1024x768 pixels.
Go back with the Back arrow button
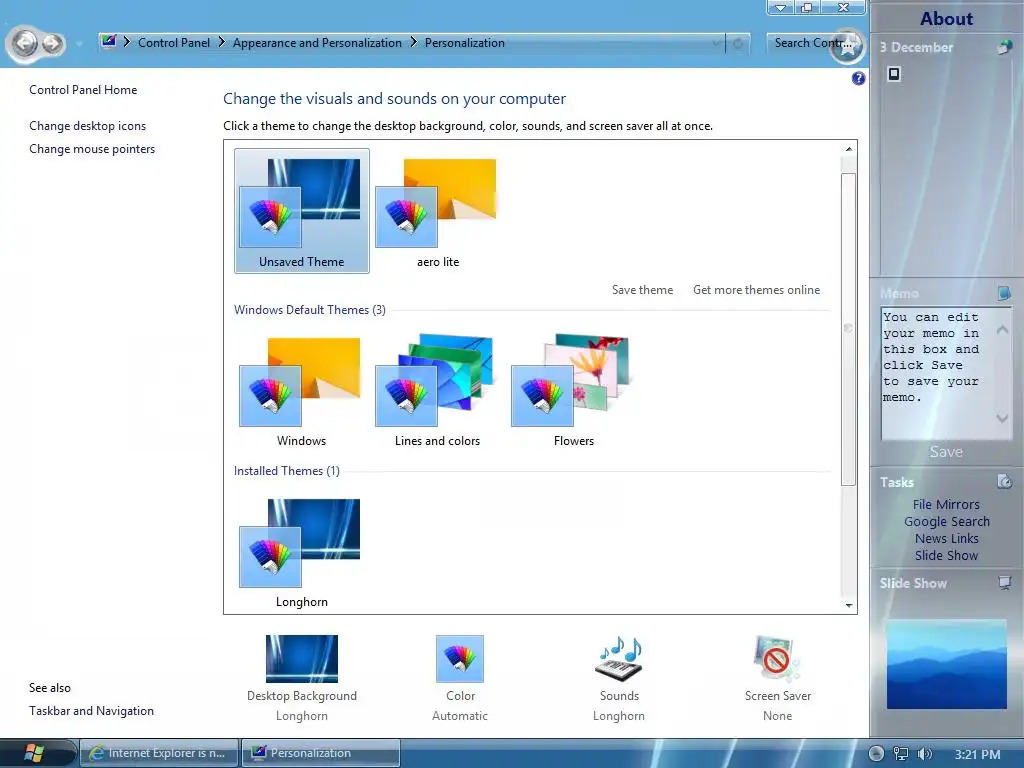[x=26, y=43]
